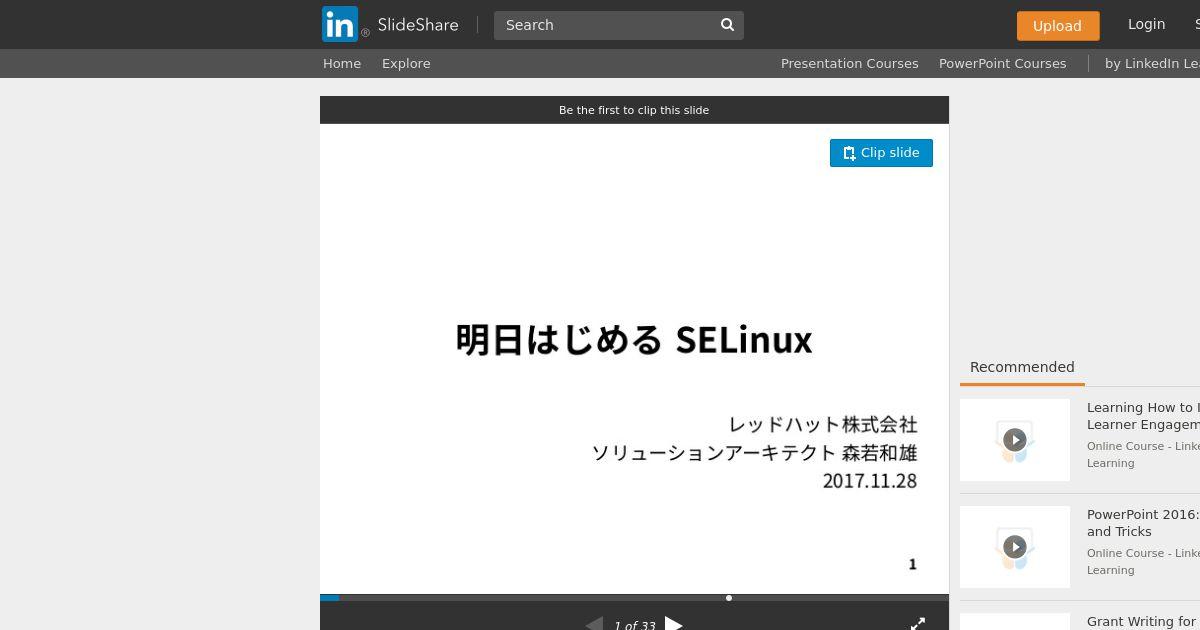Go to previous slide arrow
Viewport: 1200px width, 630px height.
coord(594,624)
